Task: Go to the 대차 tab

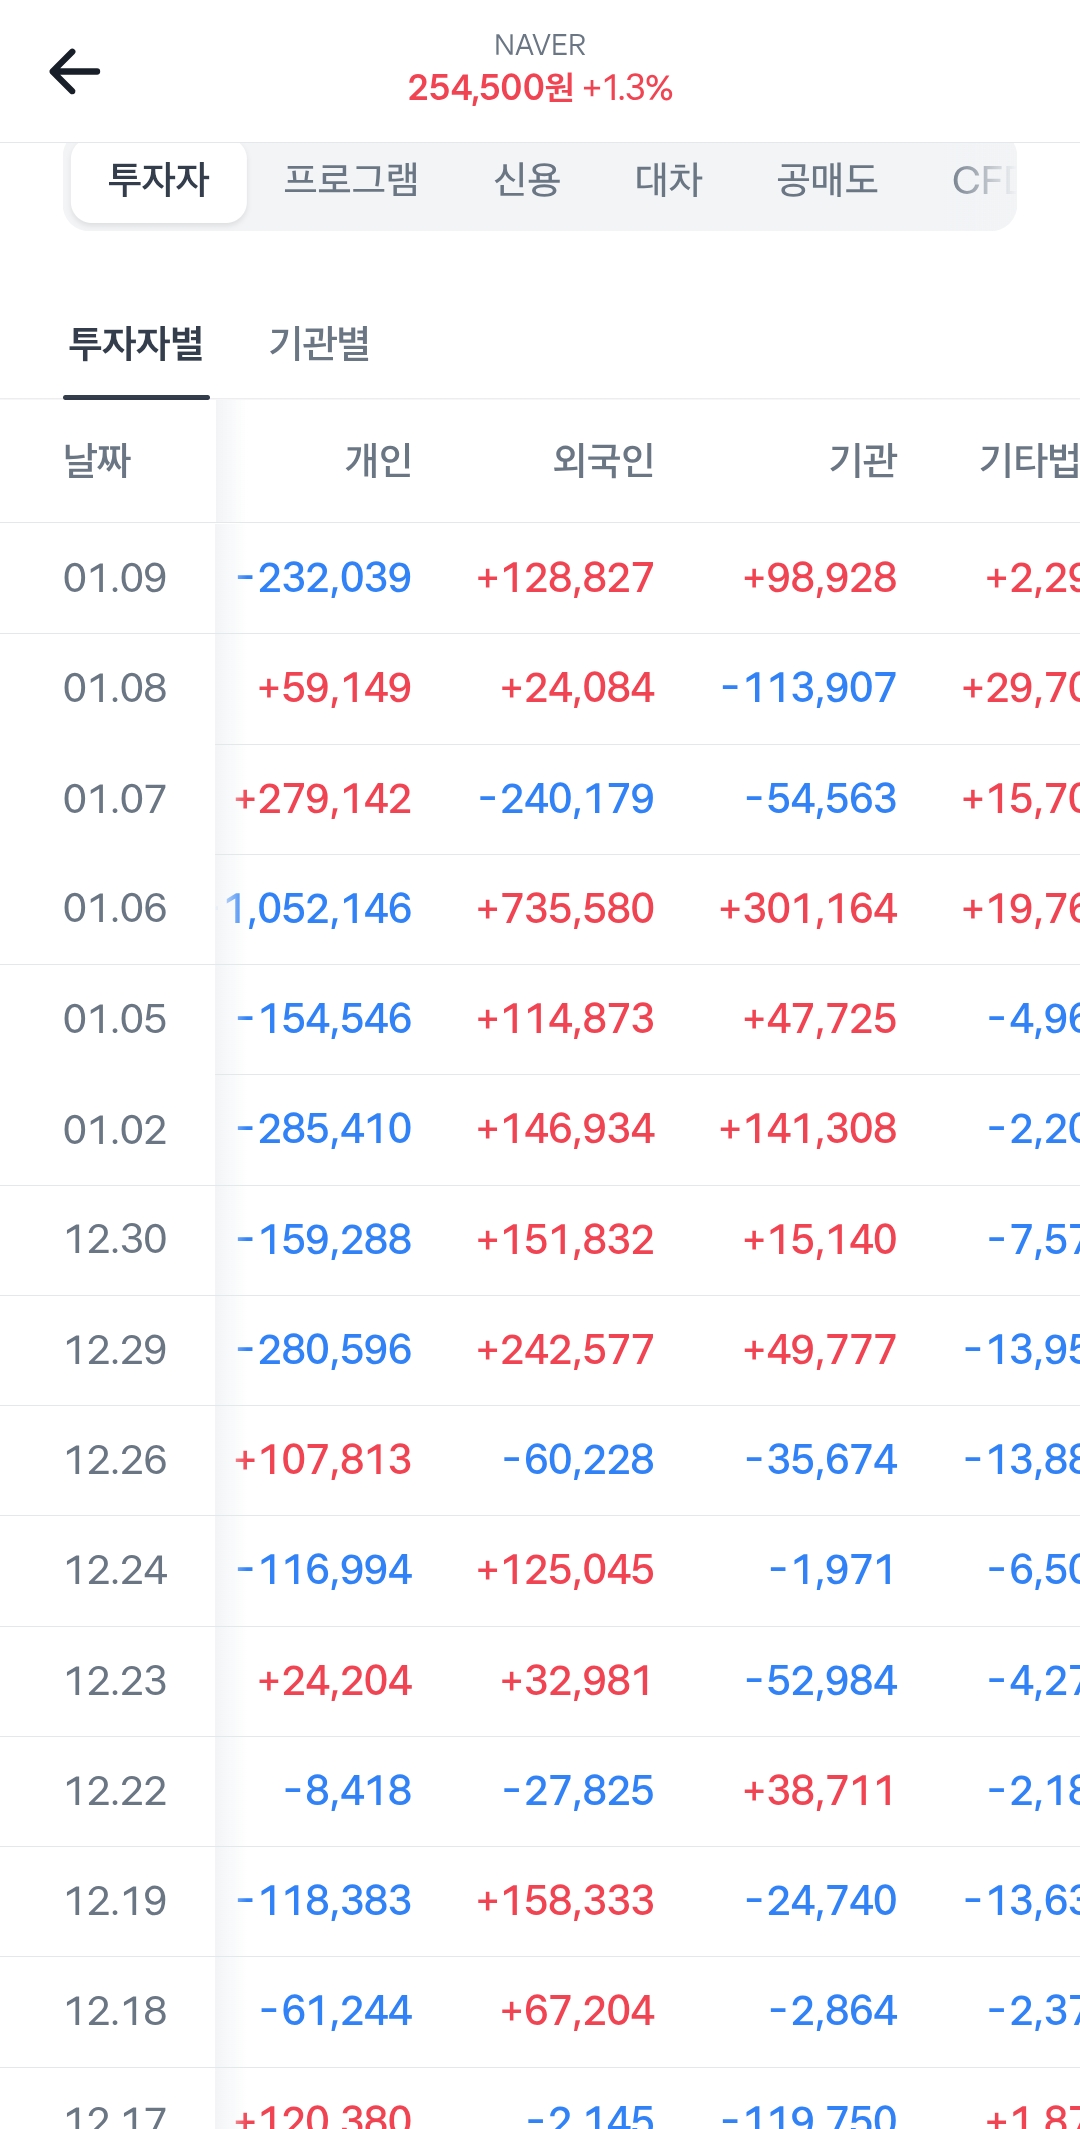Action: click(669, 181)
